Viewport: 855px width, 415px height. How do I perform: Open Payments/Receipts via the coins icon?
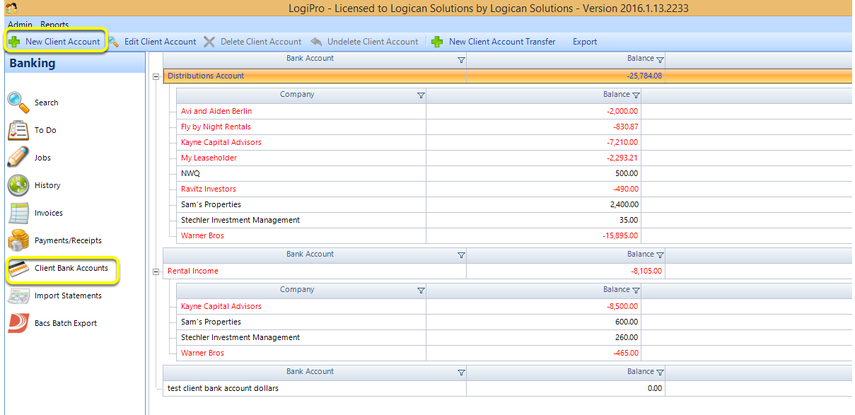[17, 240]
